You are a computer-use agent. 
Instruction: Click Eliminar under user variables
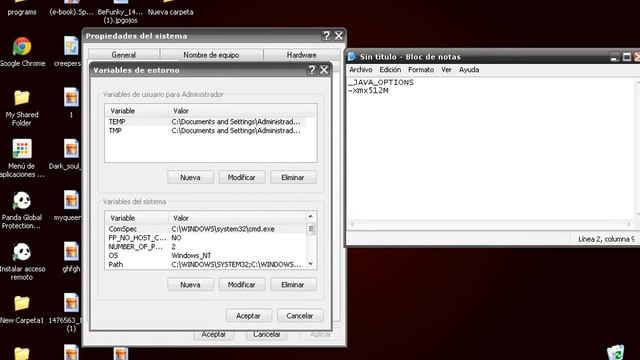tap(293, 178)
